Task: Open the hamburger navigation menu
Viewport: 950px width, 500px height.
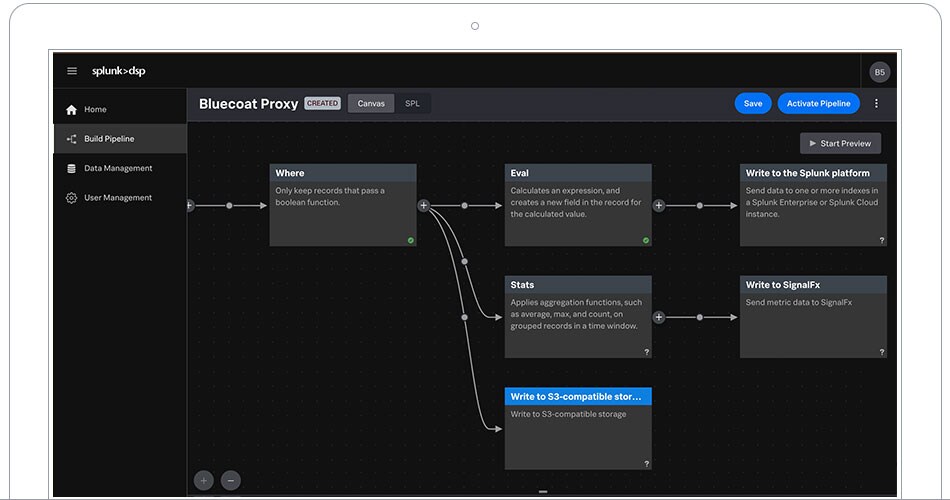Action: coord(72,71)
